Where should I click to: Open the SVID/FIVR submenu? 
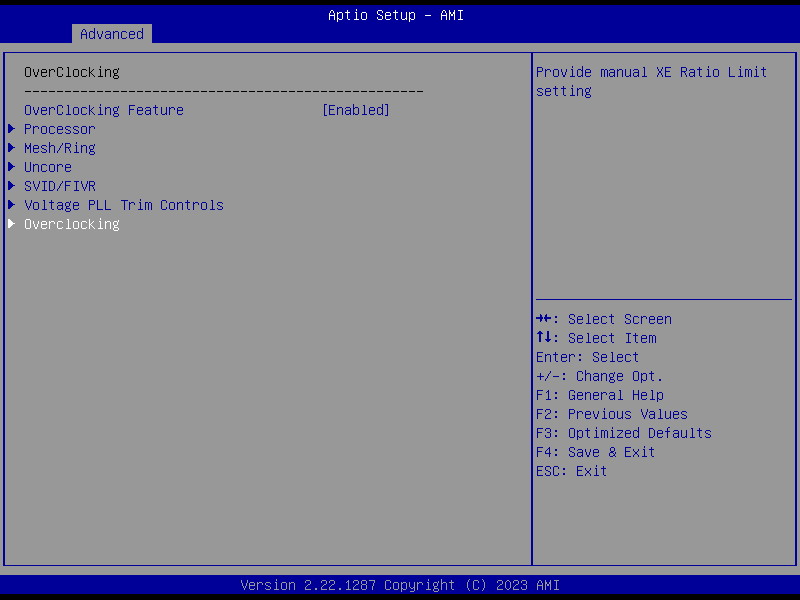(60, 186)
